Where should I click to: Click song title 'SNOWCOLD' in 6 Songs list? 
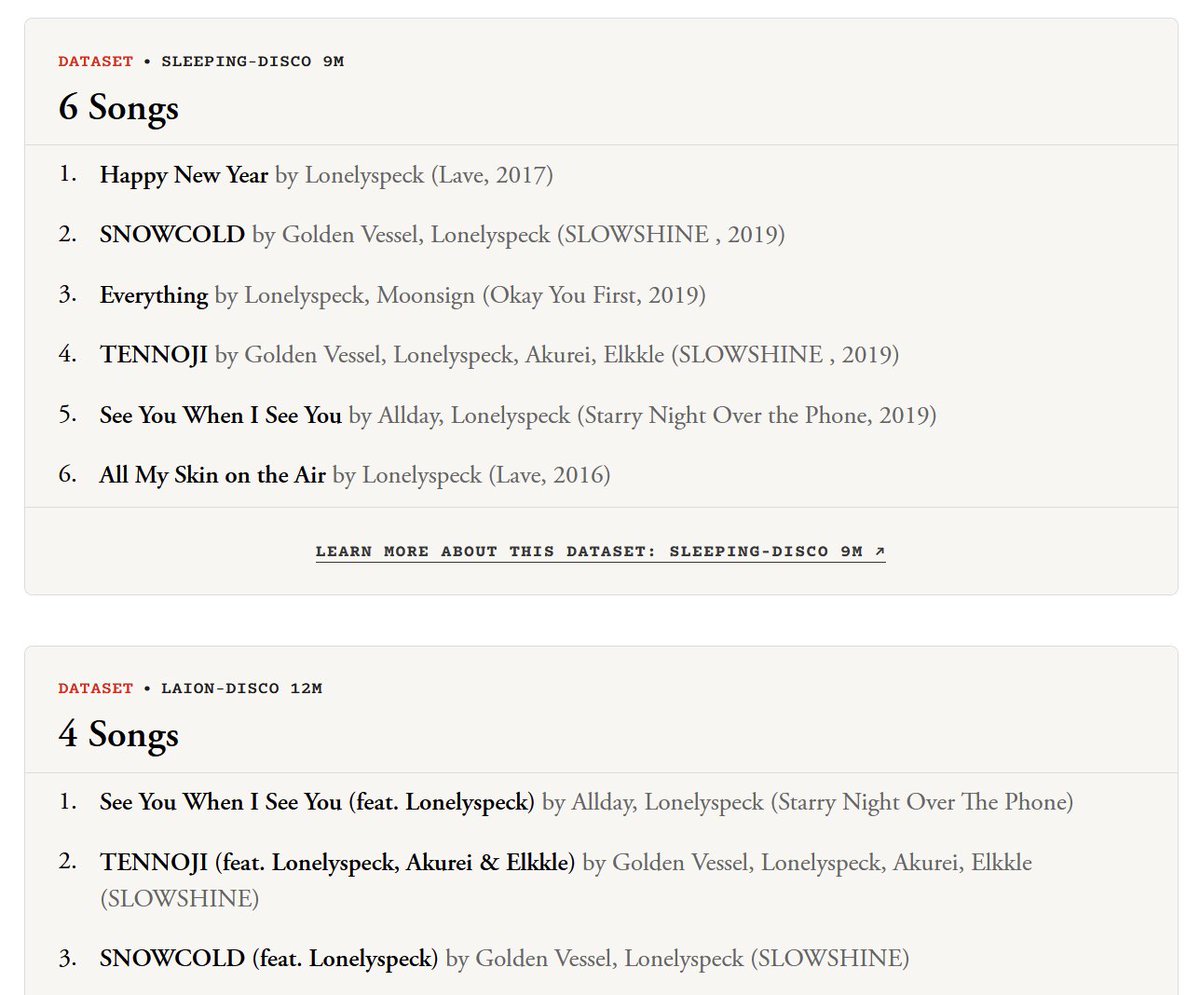coord(172,235)
